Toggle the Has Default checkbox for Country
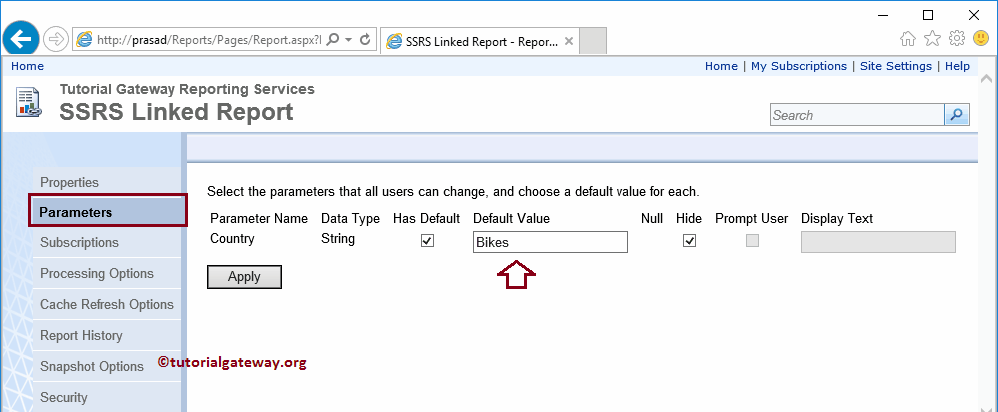Image resolution: width=998 pixels, height=412 pixels. (x=428, y=241)
